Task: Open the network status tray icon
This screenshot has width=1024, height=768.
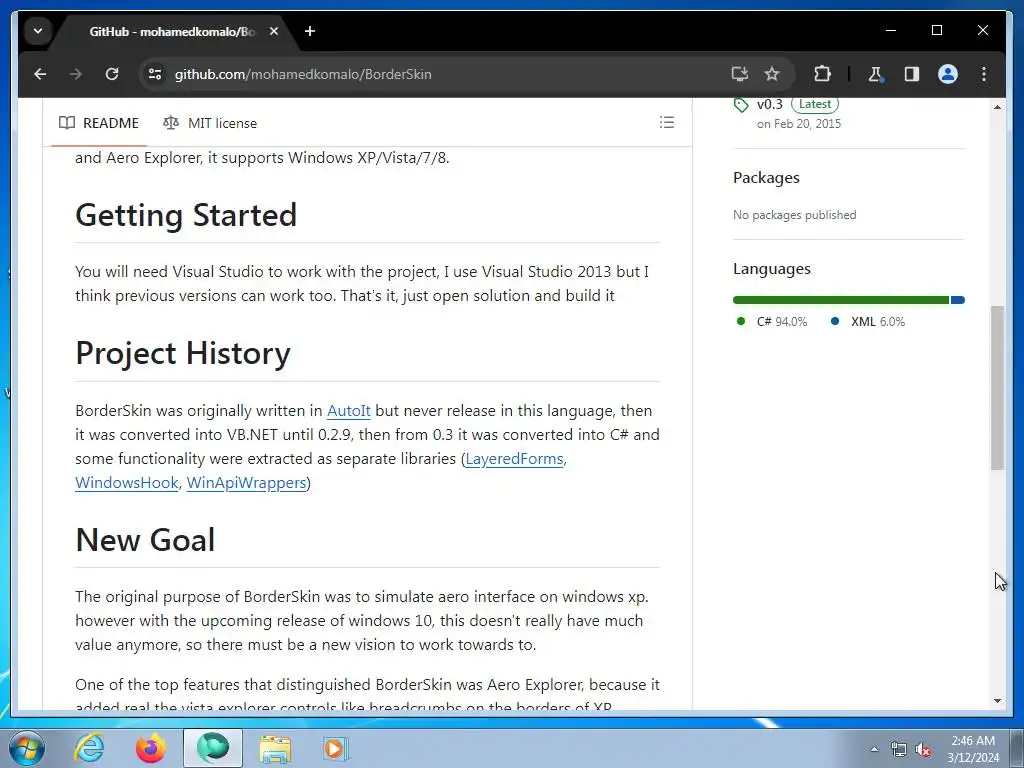Action: [x=899, y=750]
